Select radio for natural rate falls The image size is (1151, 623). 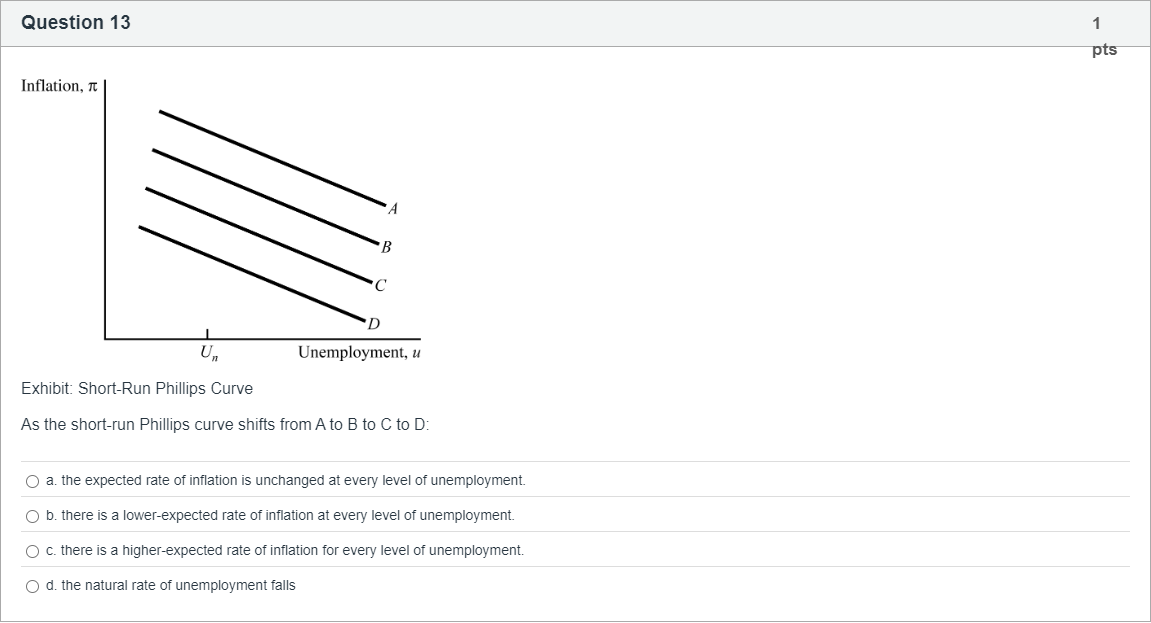coord(33,586)
